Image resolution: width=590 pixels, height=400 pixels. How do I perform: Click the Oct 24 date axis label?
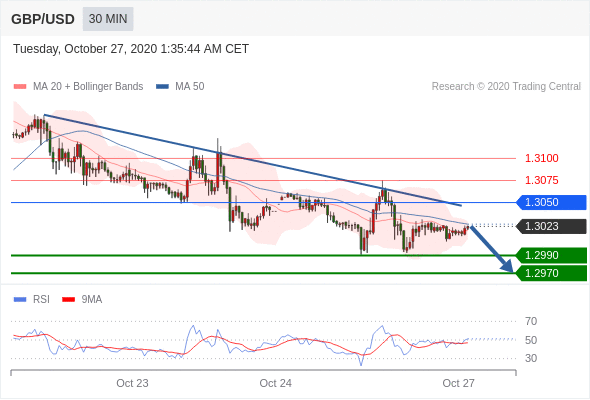275,383
